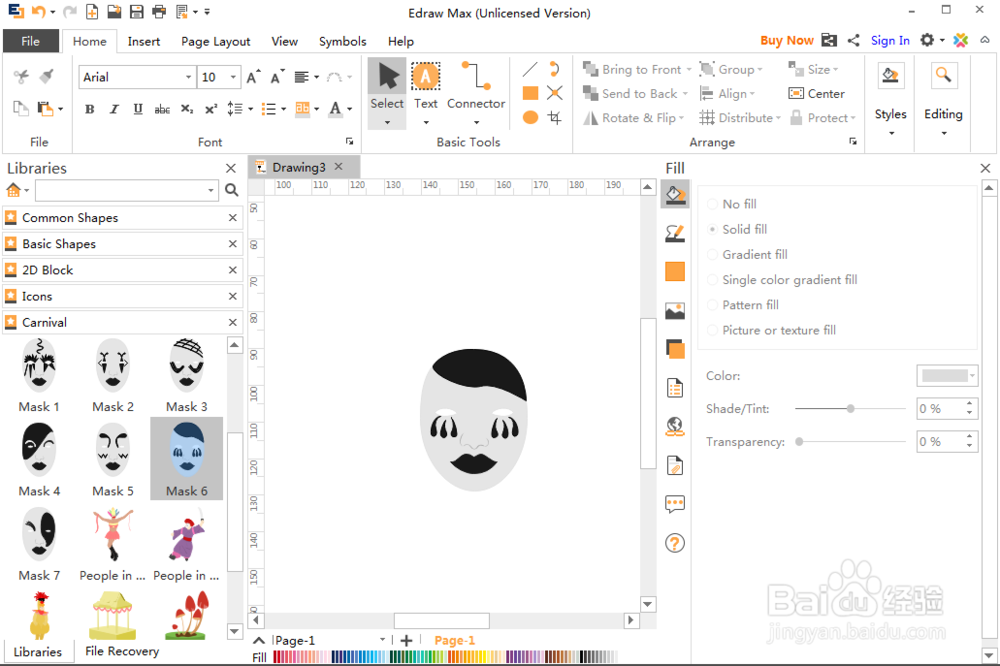Screen dimensions: 1000x666
Task: Select the Gradient fill radio option
Action: [712, 255]
